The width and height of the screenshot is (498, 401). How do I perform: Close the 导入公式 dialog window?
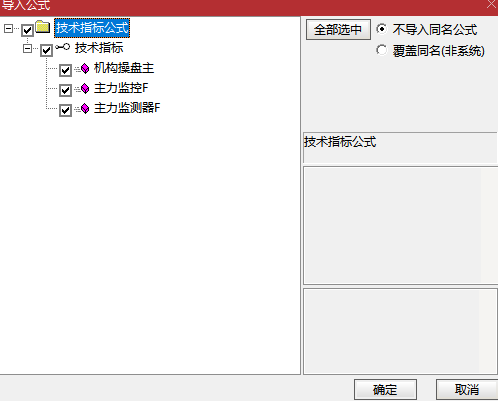coord(491,4)
